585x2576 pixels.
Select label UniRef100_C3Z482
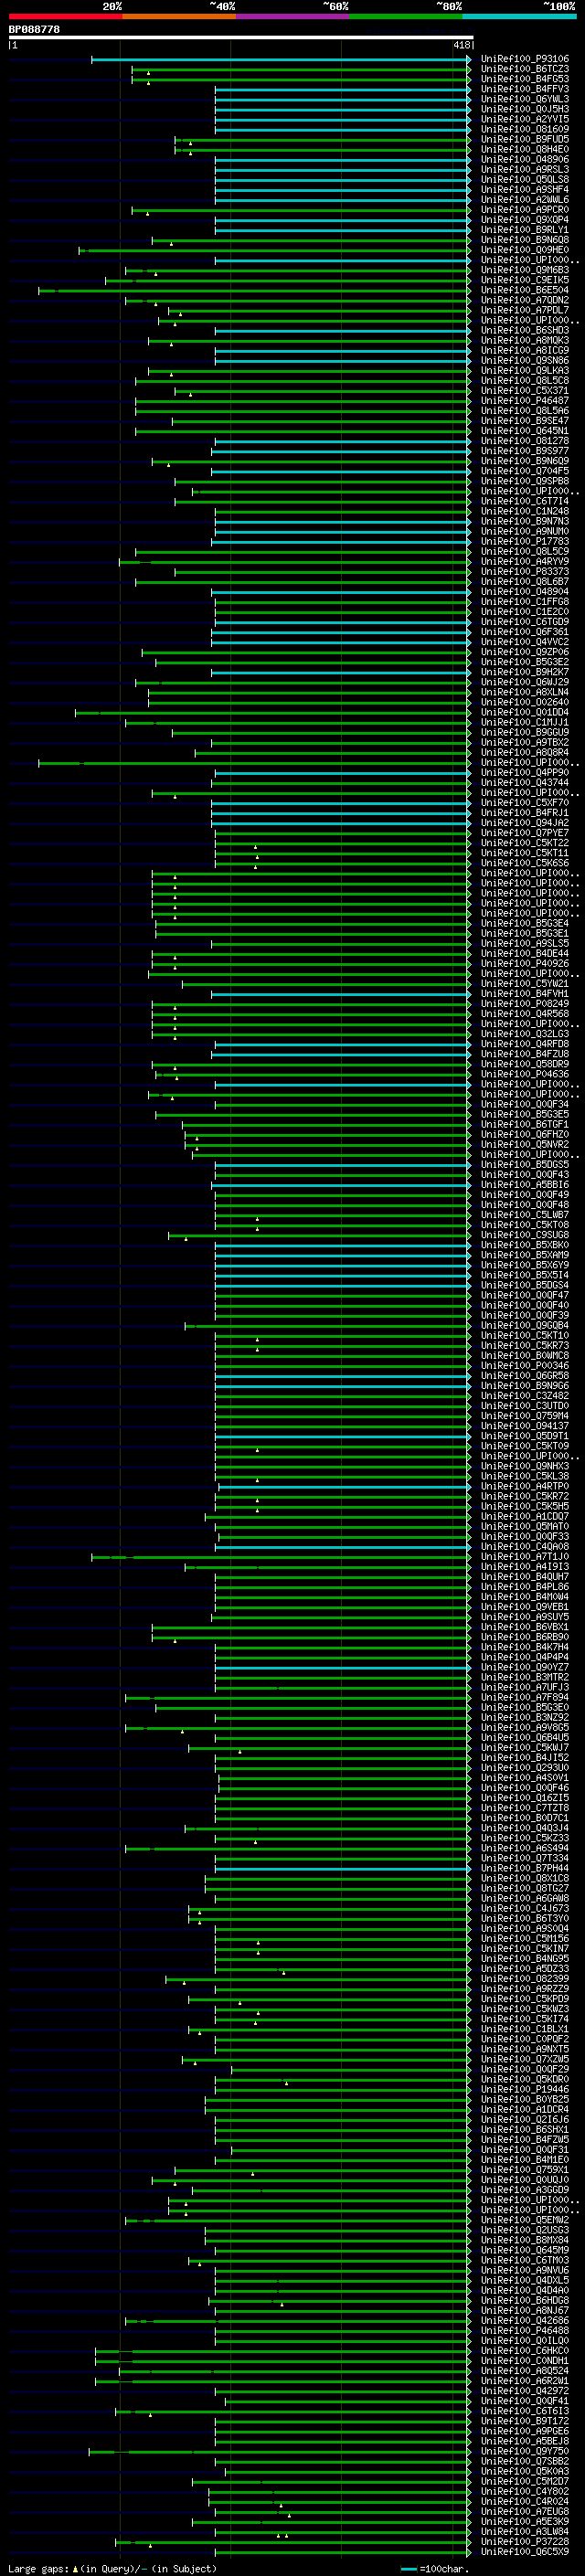tap(525, 1396)
